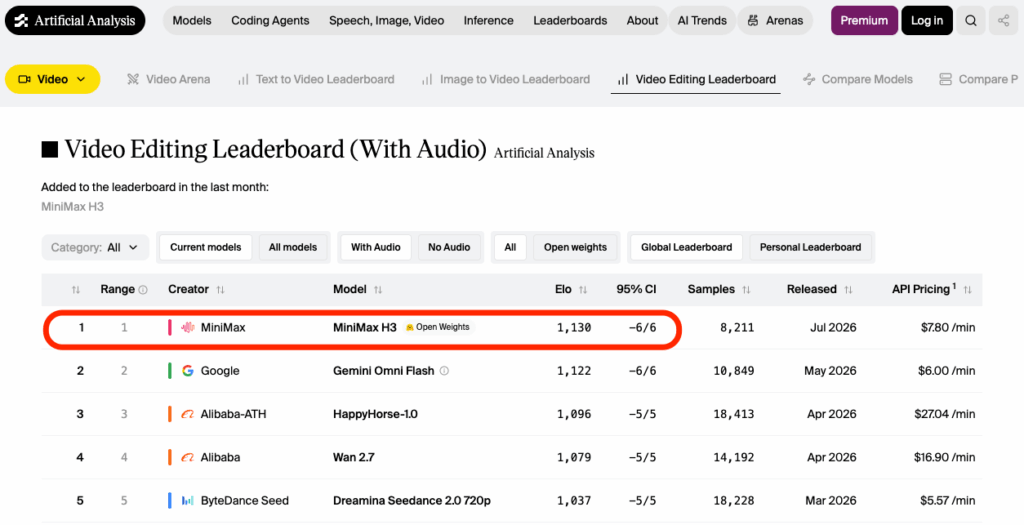Click the Google creator logo
1024x525 pixels.
pyautogui.click(x=187, y=370)
